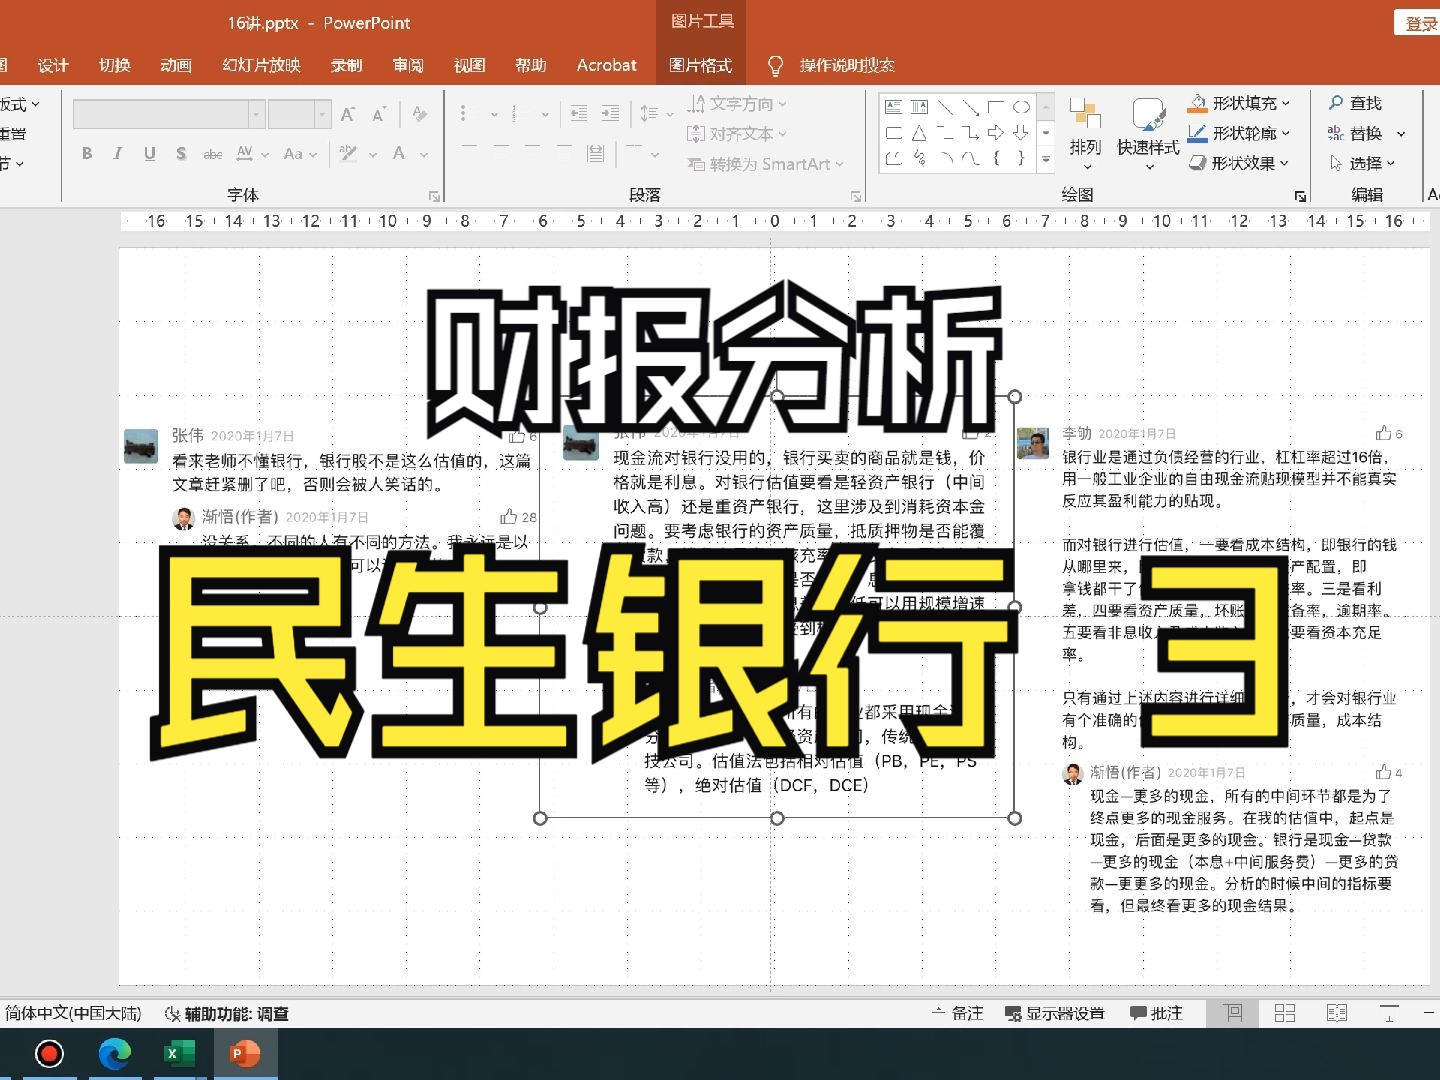Click the font color letter A

pos(399,153)
